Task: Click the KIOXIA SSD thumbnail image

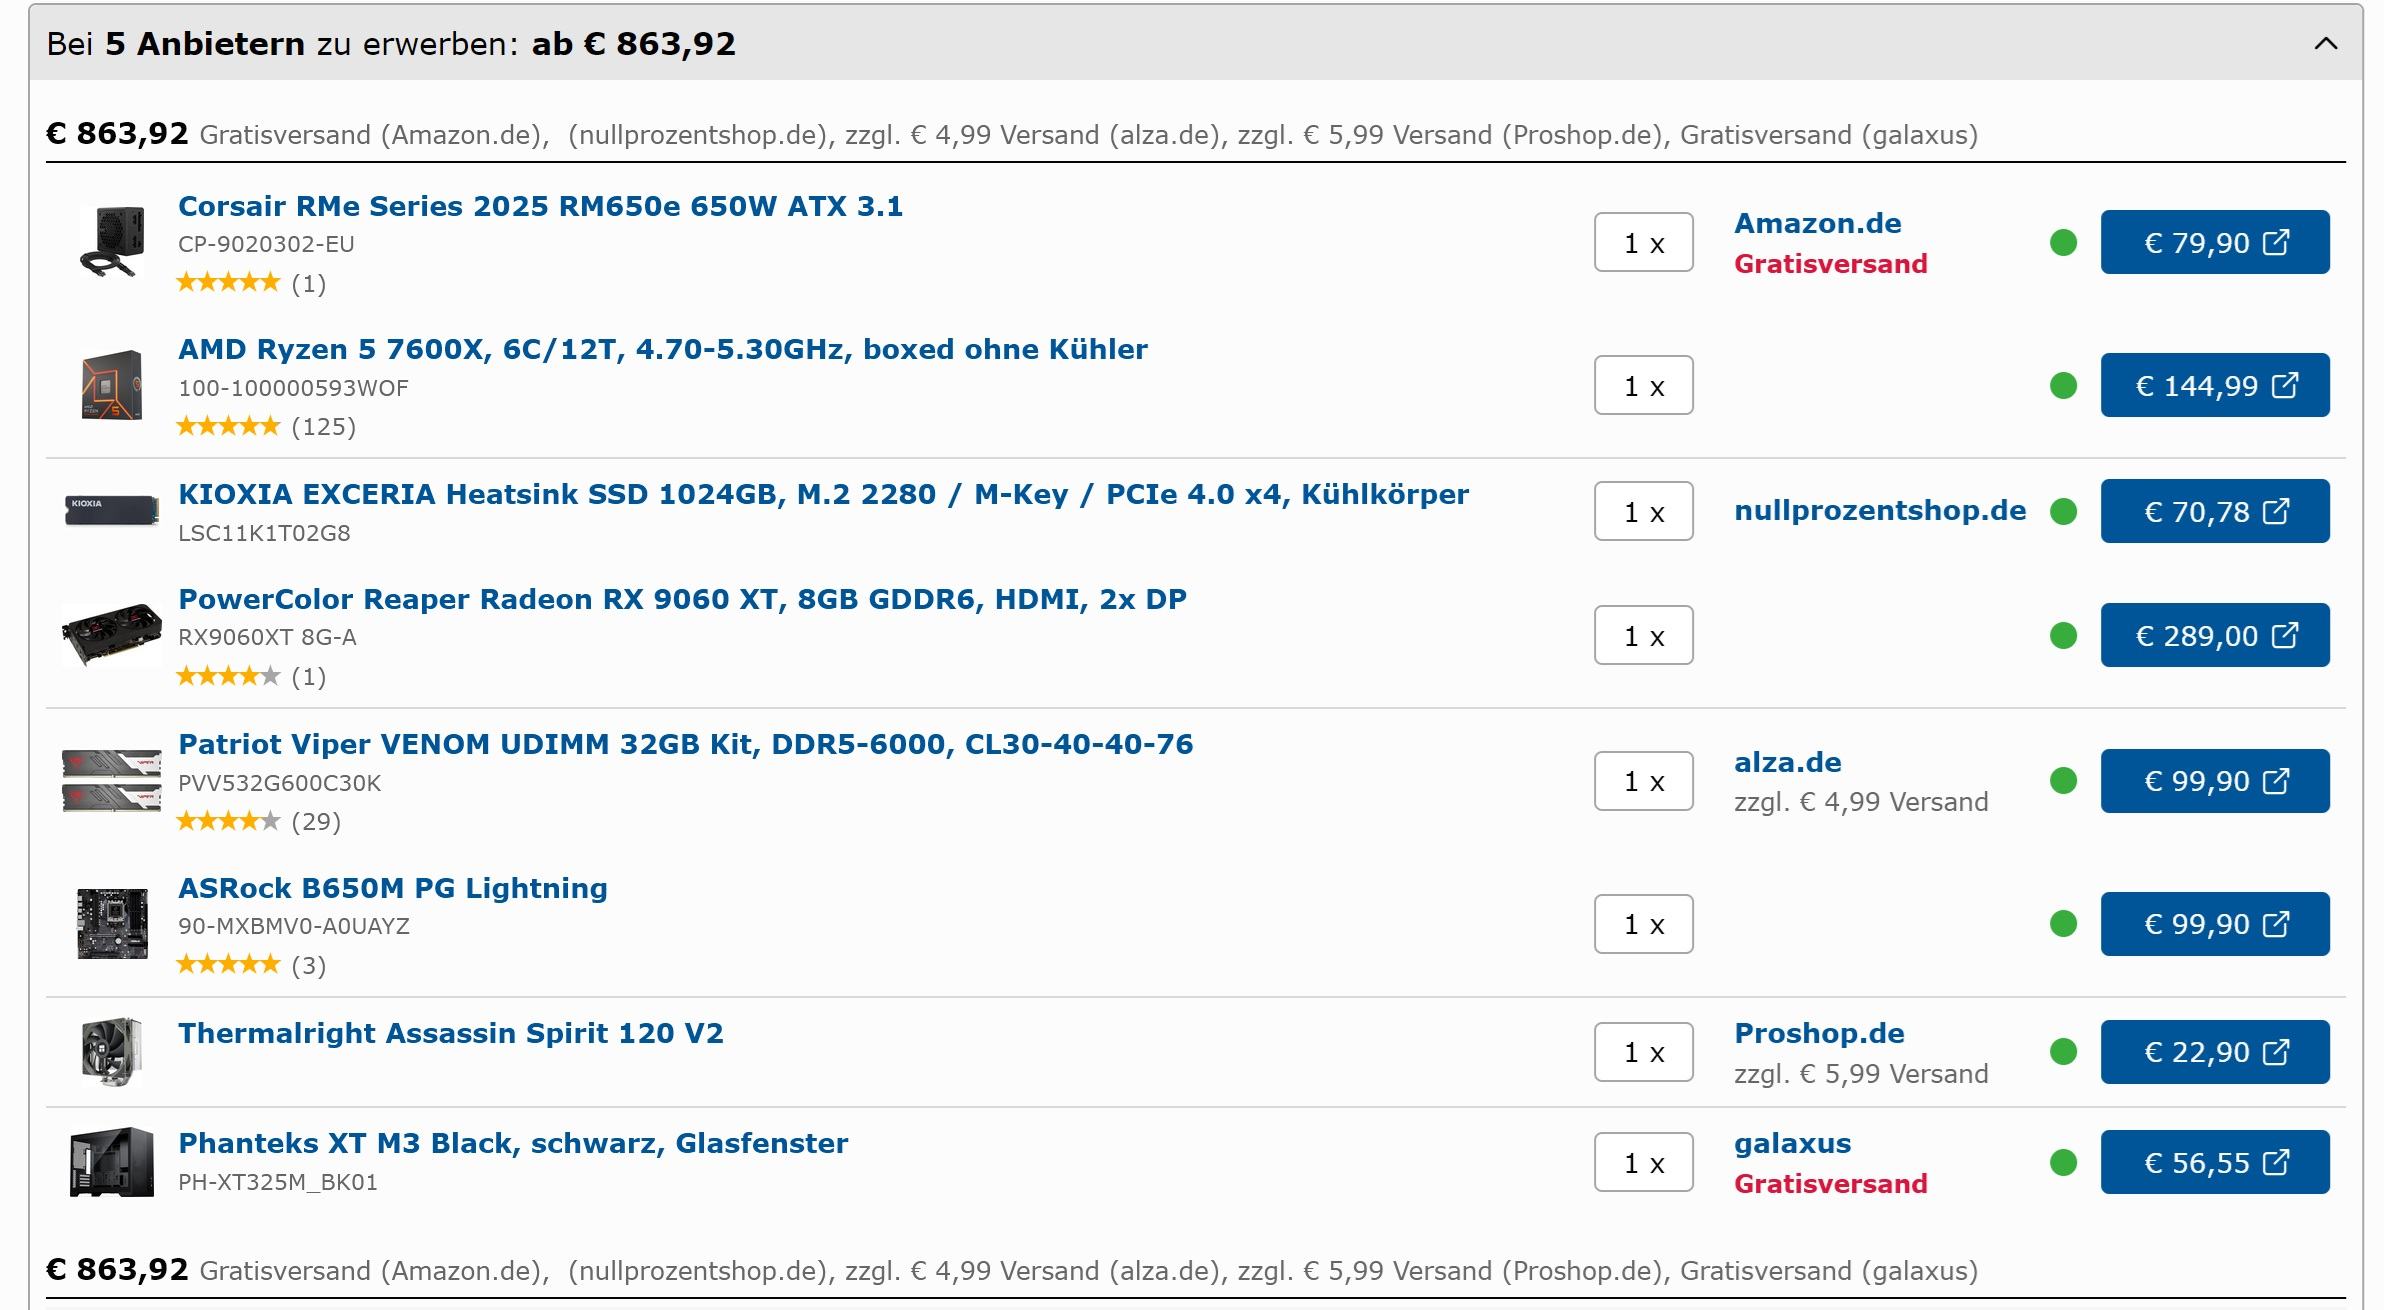Action: [x=112, y=510]
